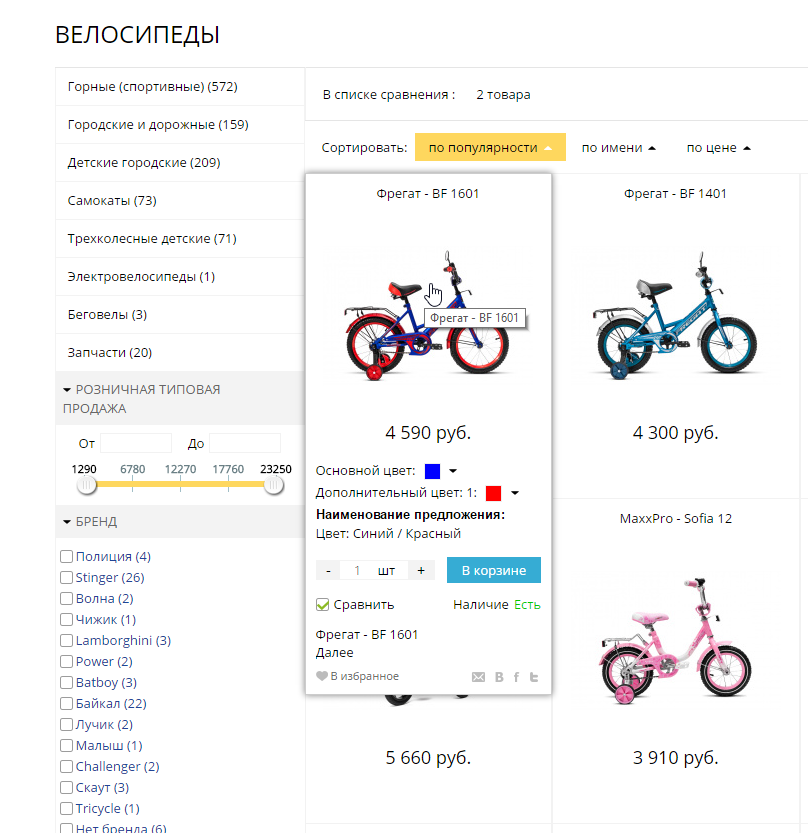This screenshot has width=808, height=833.
Task: Check the Lamborghini brand checkbox
Action: [66, 640]
